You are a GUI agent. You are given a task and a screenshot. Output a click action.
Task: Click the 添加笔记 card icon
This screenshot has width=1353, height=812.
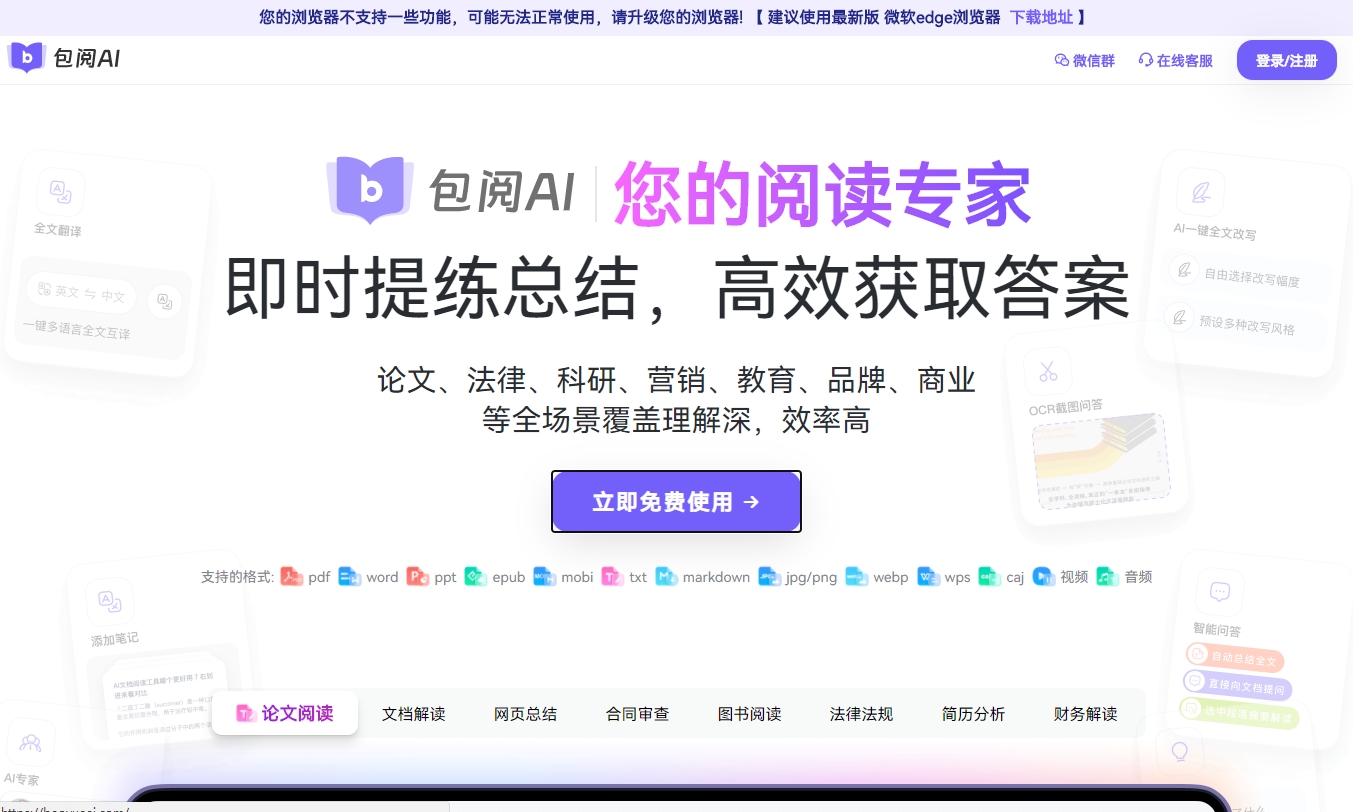point(109,602)
